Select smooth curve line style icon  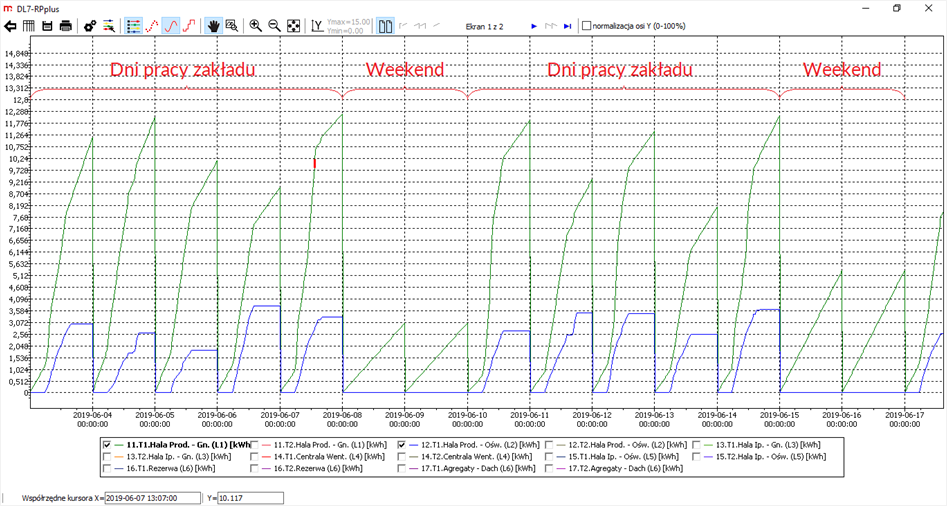171,26
